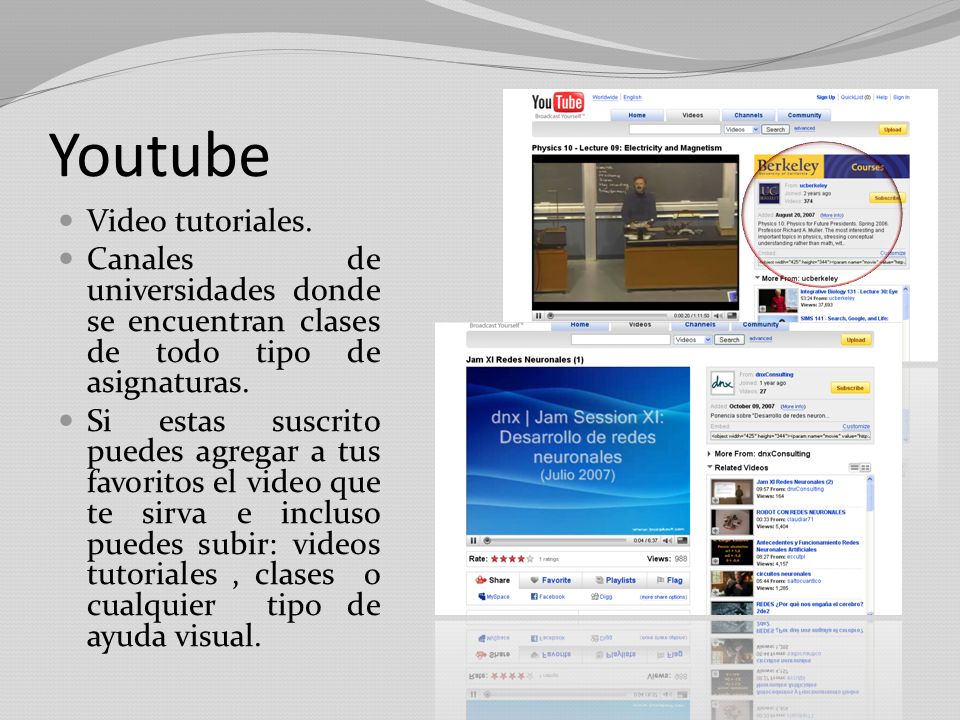Open the advanced search link on the Physics 10 page
Image resolution: width=960 pixels, height=720 pixels.
click(804, 129)
